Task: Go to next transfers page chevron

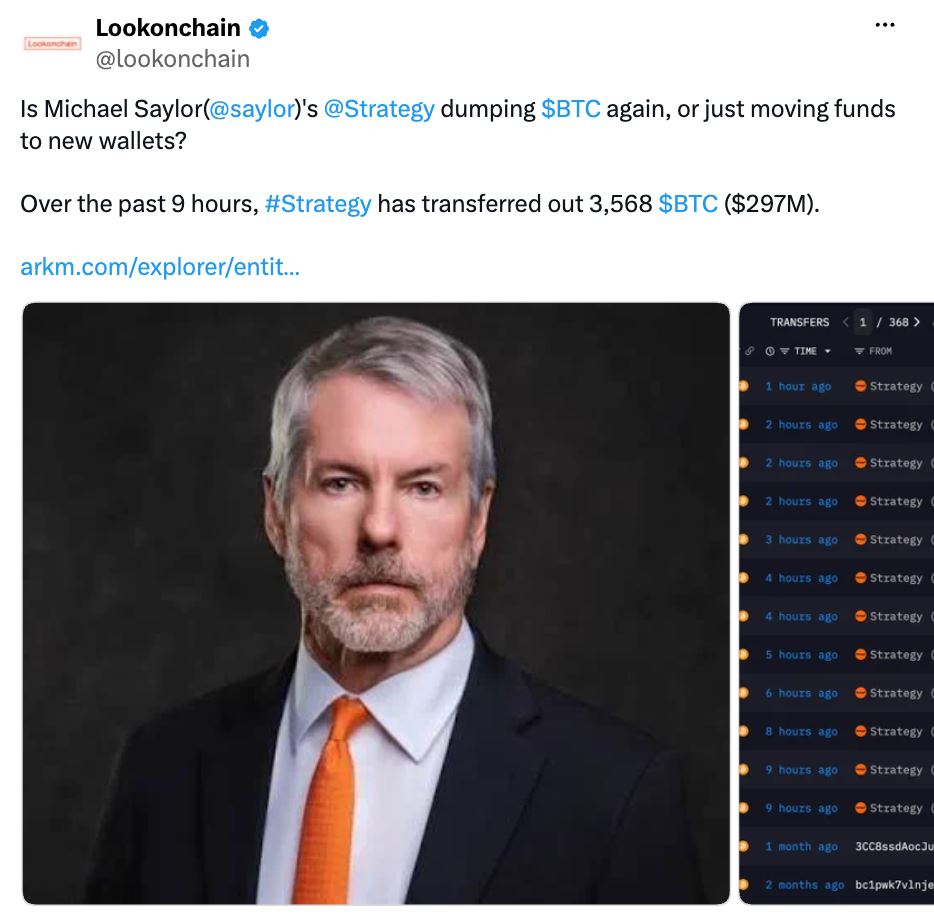Action: click(x=917, y=322)
